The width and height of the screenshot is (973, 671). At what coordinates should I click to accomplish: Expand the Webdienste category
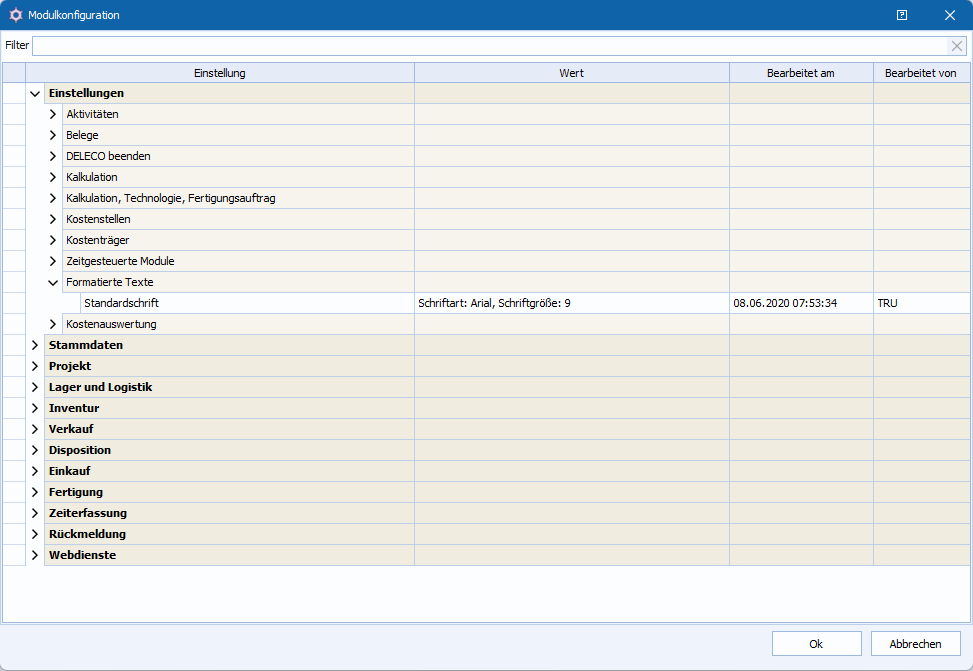point(35,555)
